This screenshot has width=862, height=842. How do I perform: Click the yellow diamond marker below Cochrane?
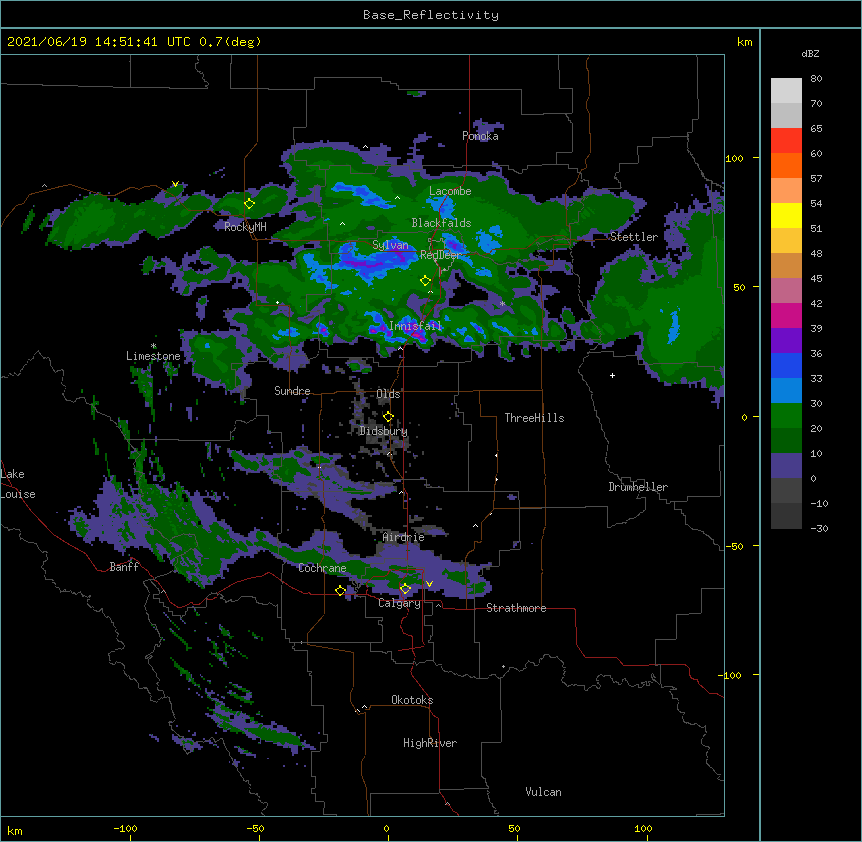[x=340, y=590]
